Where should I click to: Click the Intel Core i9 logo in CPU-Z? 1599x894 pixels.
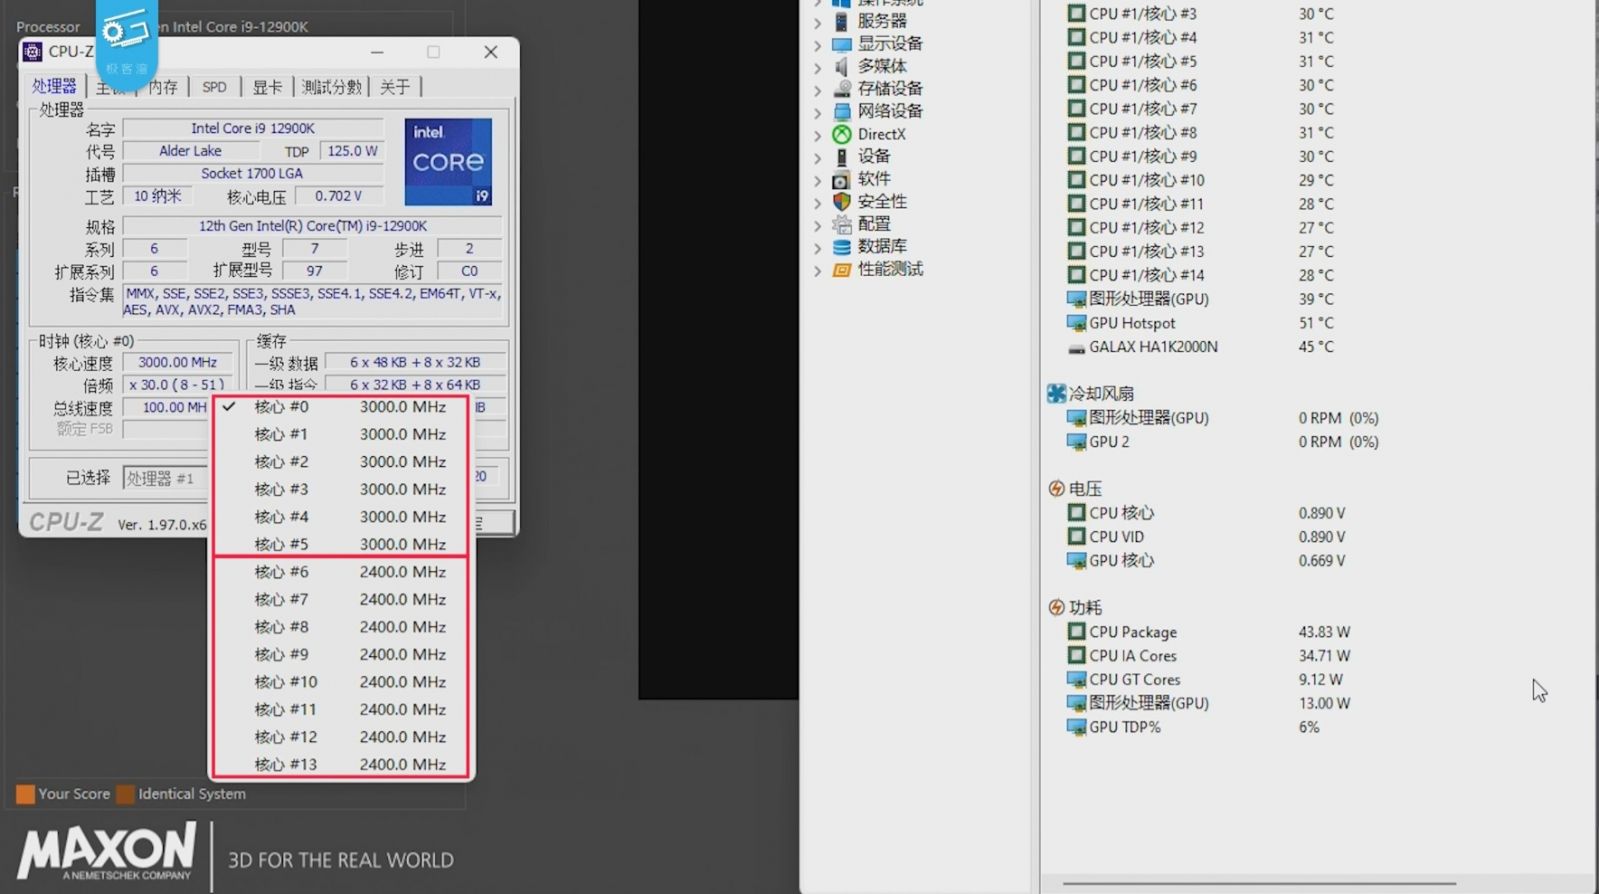448,162
